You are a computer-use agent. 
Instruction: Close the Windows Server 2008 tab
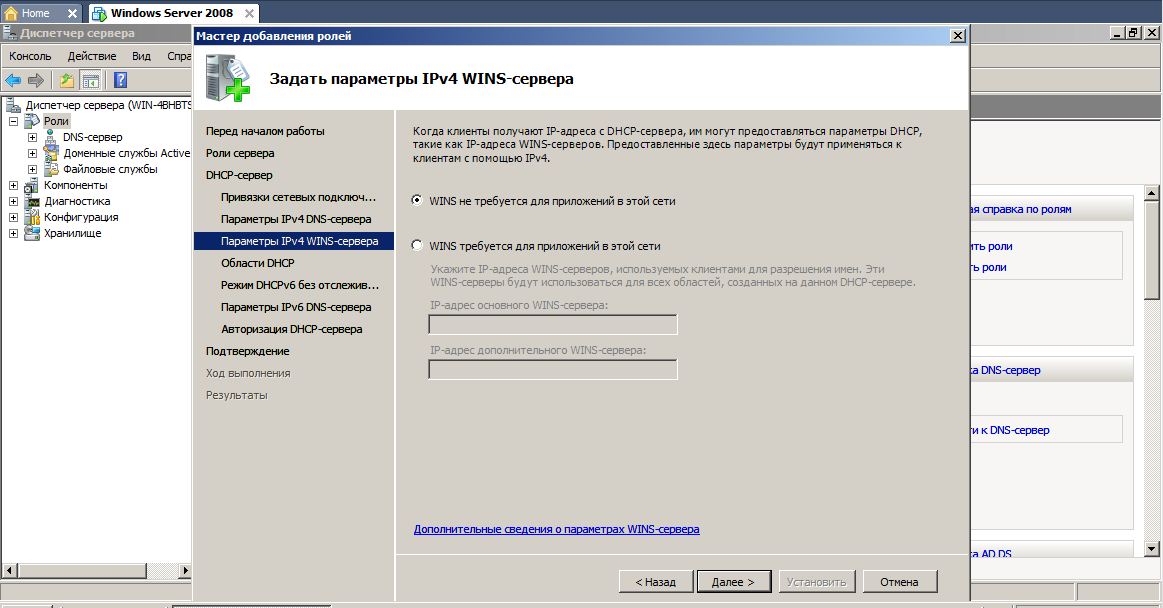[249, 13]
